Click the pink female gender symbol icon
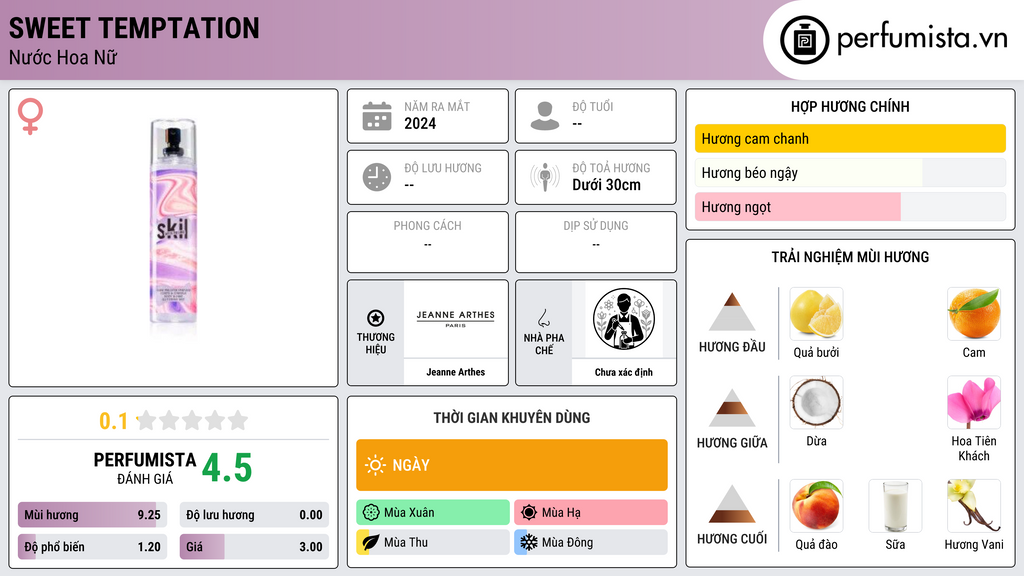 [30, 116]
